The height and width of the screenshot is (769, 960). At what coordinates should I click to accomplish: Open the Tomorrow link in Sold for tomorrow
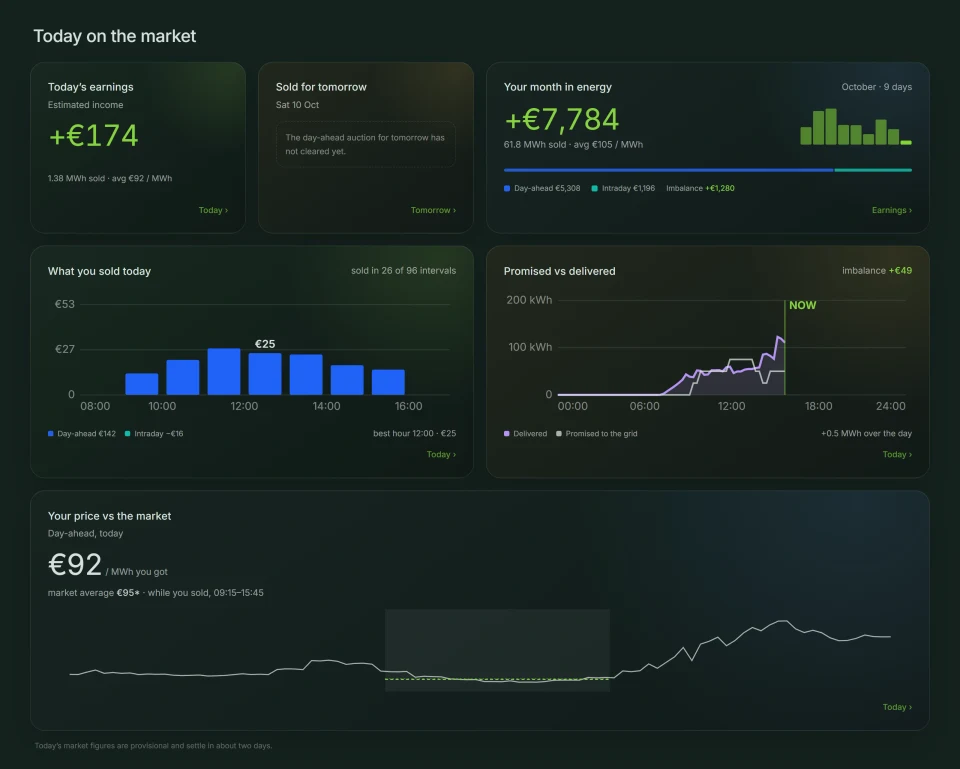(433, 210)
